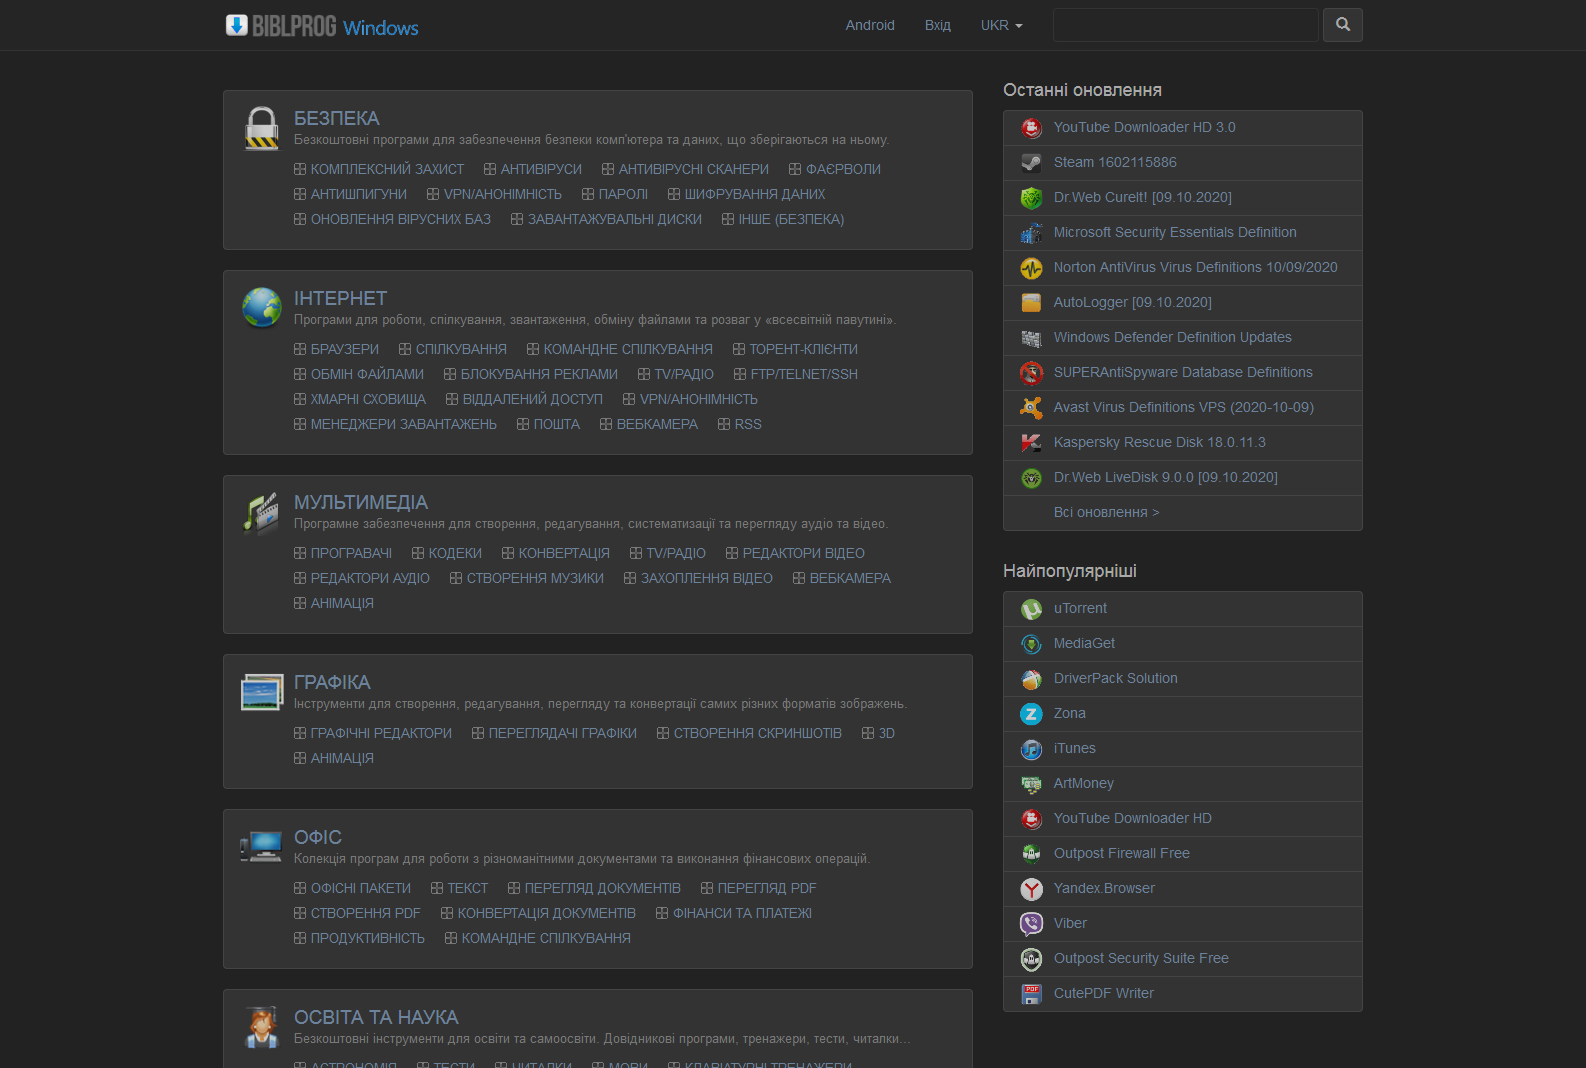Click the AutoLogger icon
The width and height of the screenshot is (1586, 1068).
[1031, 303]
